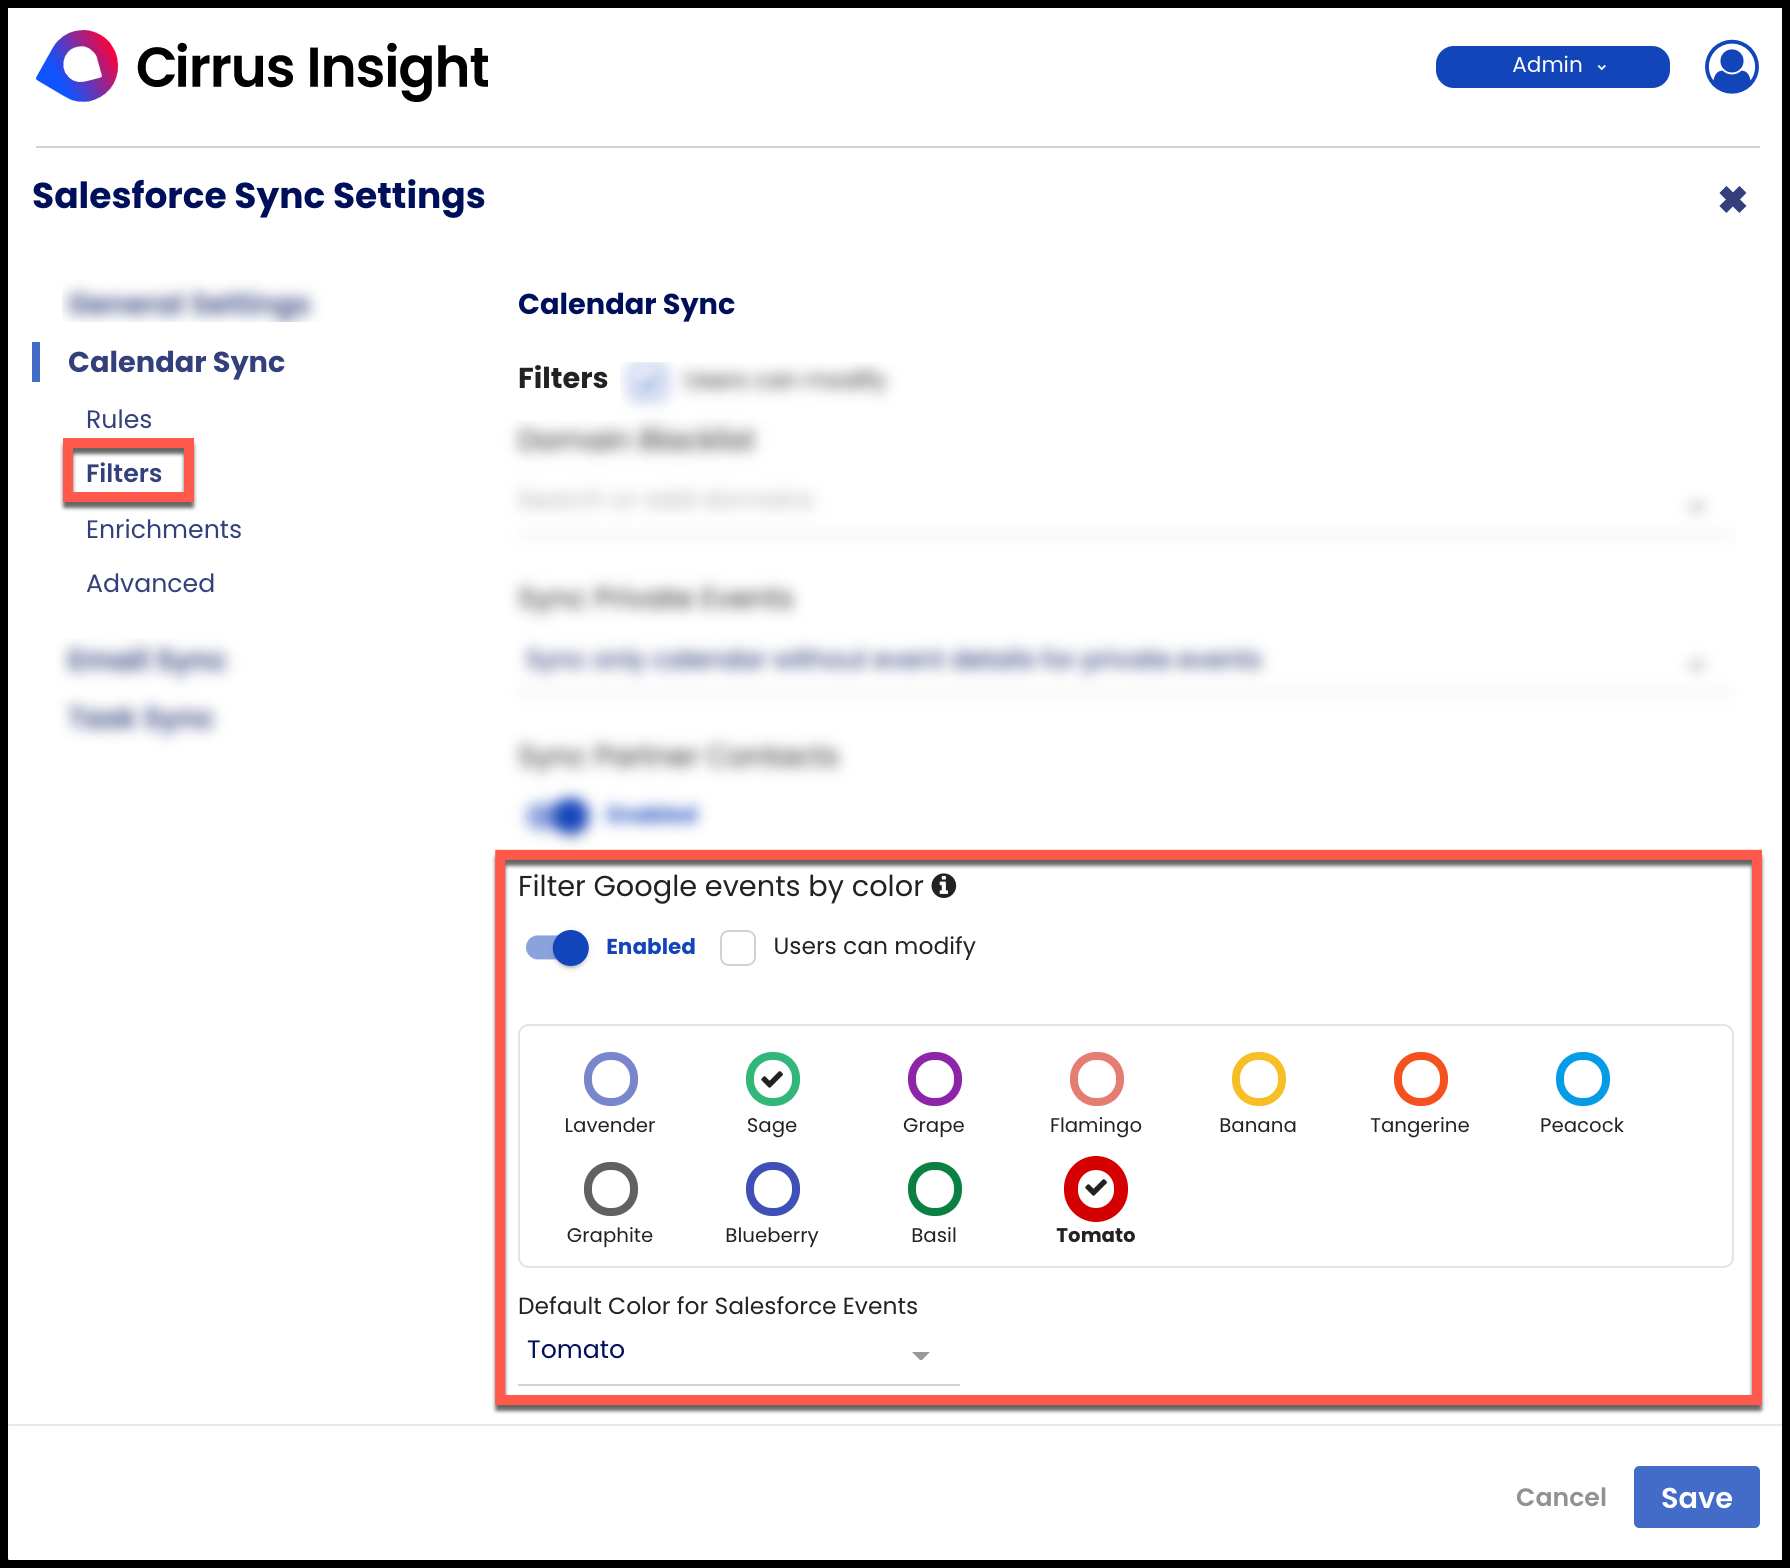Go to Rules in the sidebar
The image size is (1790, 1568).
tap(119, 419)
